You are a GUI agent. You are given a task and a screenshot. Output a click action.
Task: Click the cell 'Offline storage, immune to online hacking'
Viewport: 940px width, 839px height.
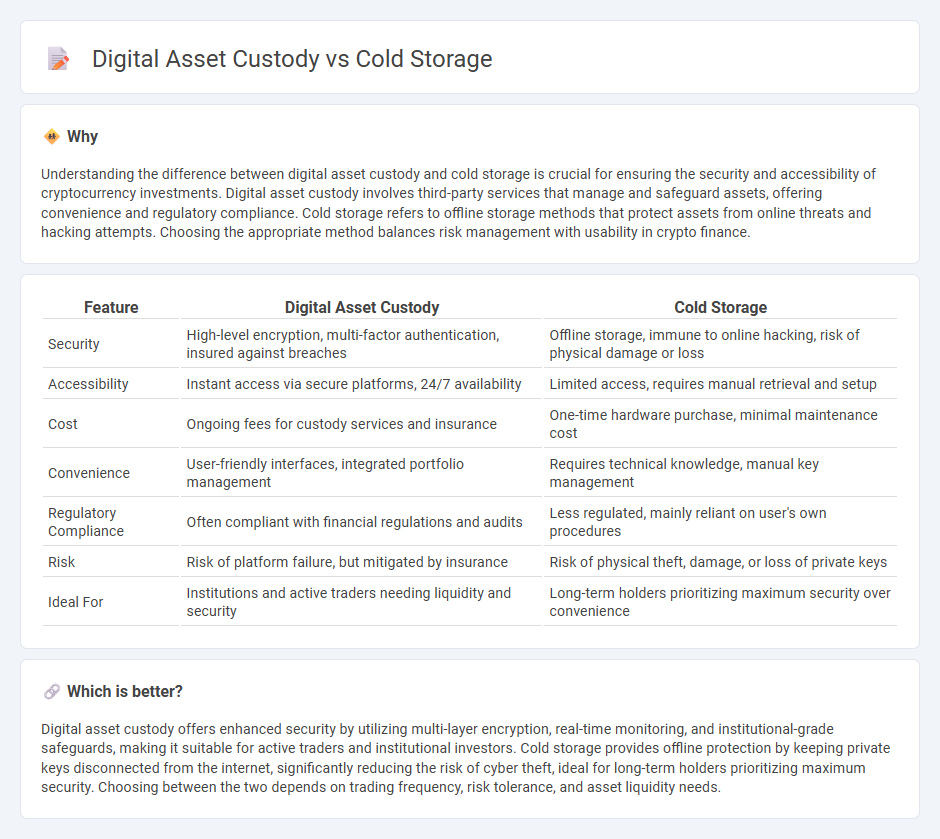[720, 344]
